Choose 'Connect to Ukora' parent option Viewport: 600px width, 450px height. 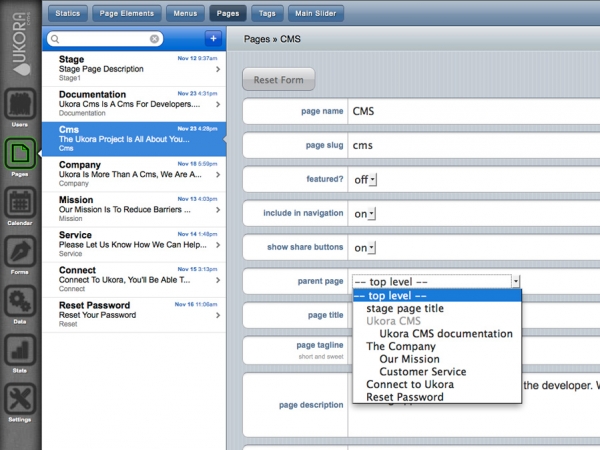click(x=437, y=384)
